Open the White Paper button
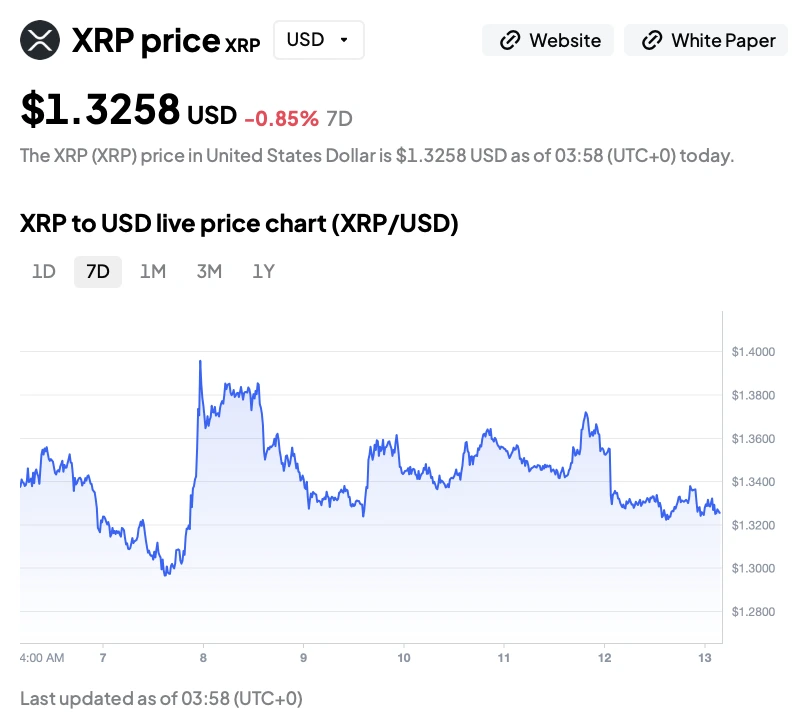 point(707,41)
